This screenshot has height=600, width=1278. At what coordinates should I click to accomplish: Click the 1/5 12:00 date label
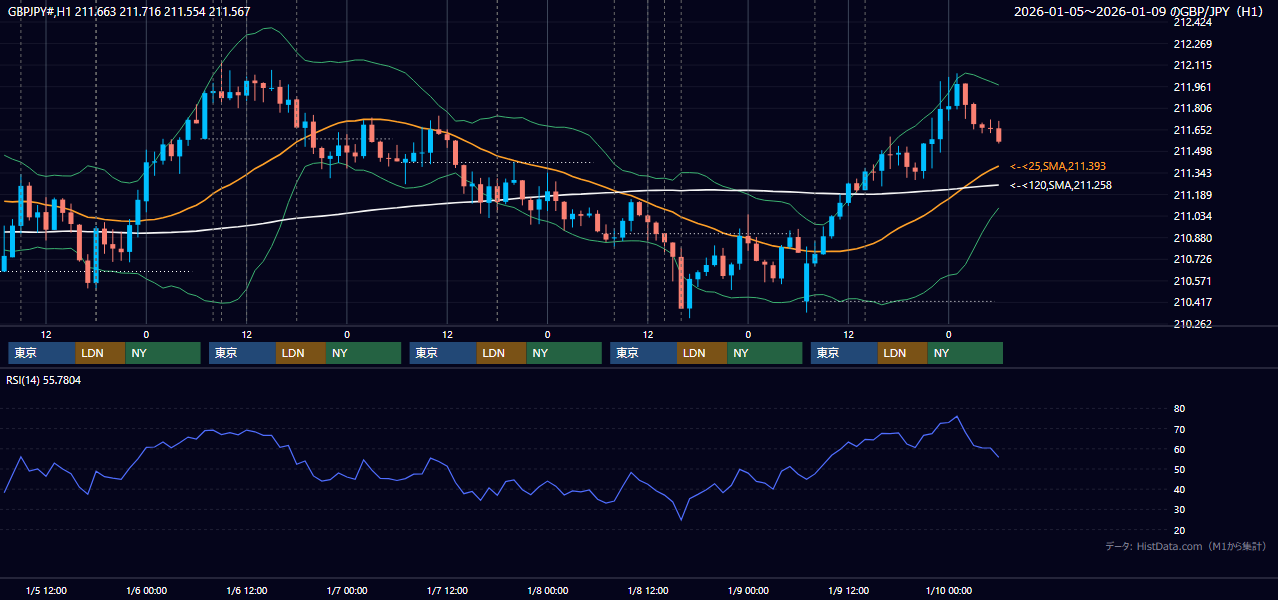46,591
